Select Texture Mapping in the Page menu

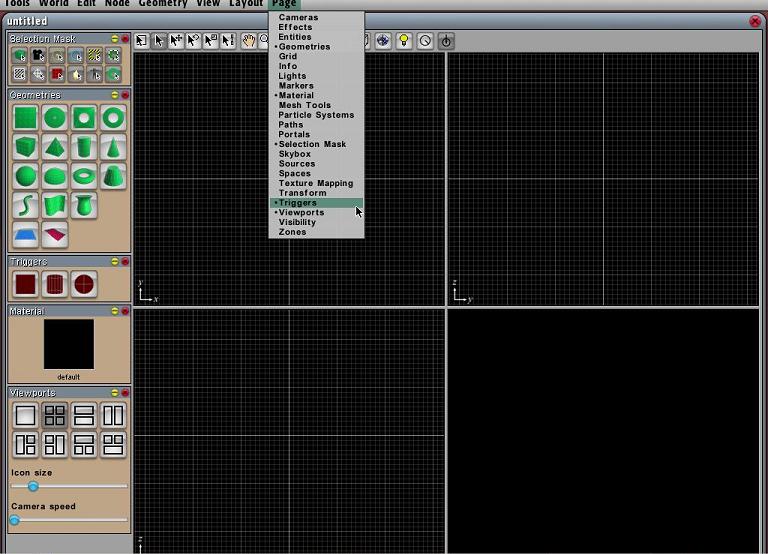click(x=315, y=183)
